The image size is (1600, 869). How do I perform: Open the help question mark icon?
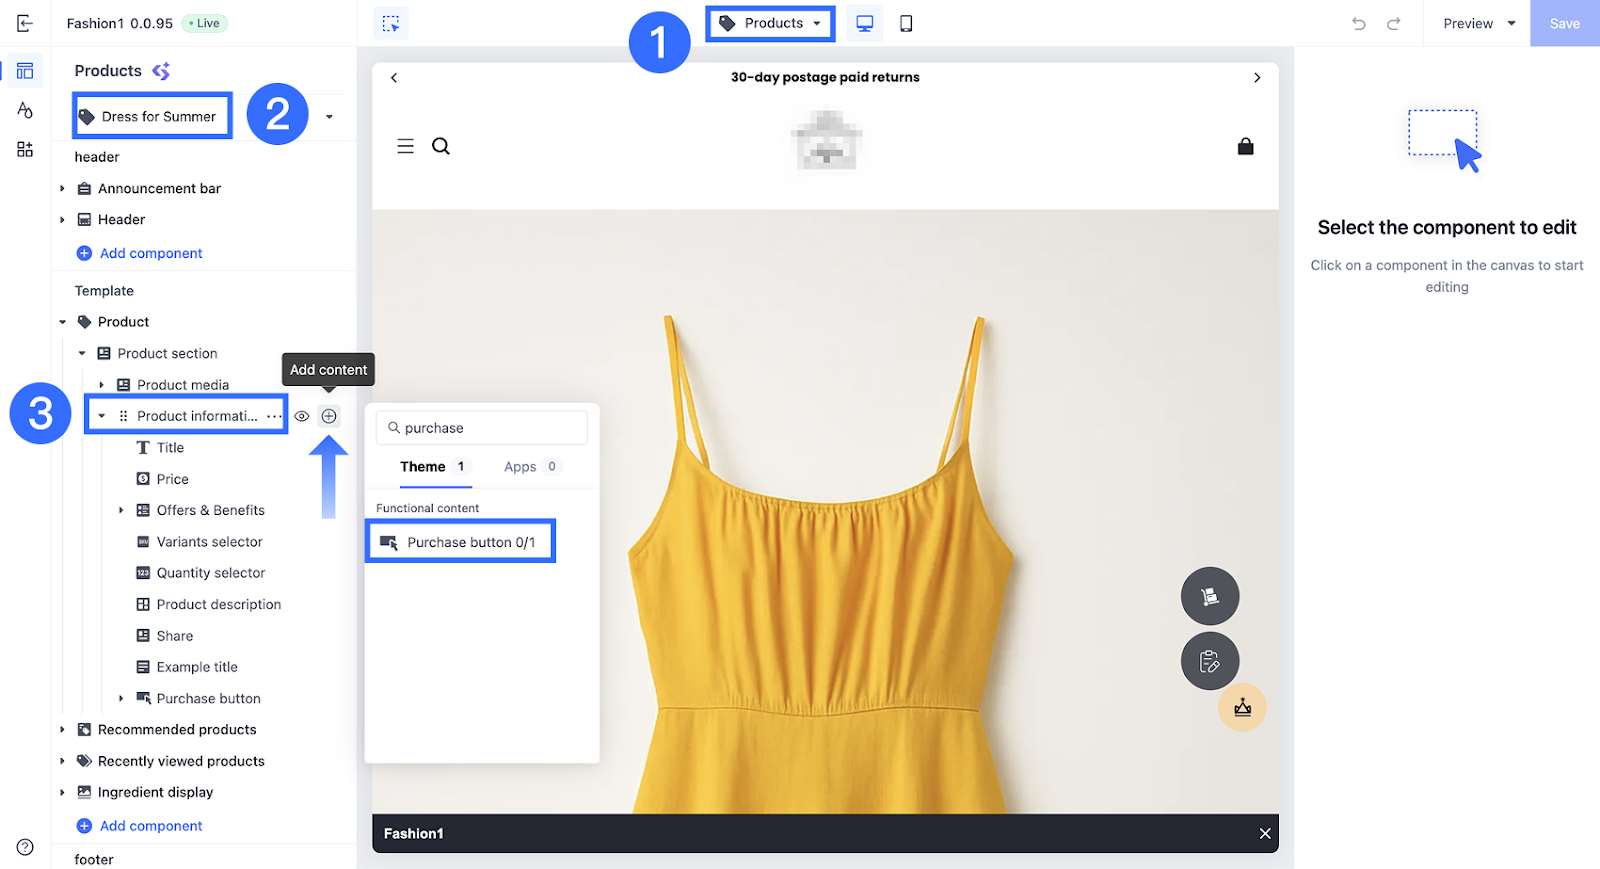click(25, 847)
